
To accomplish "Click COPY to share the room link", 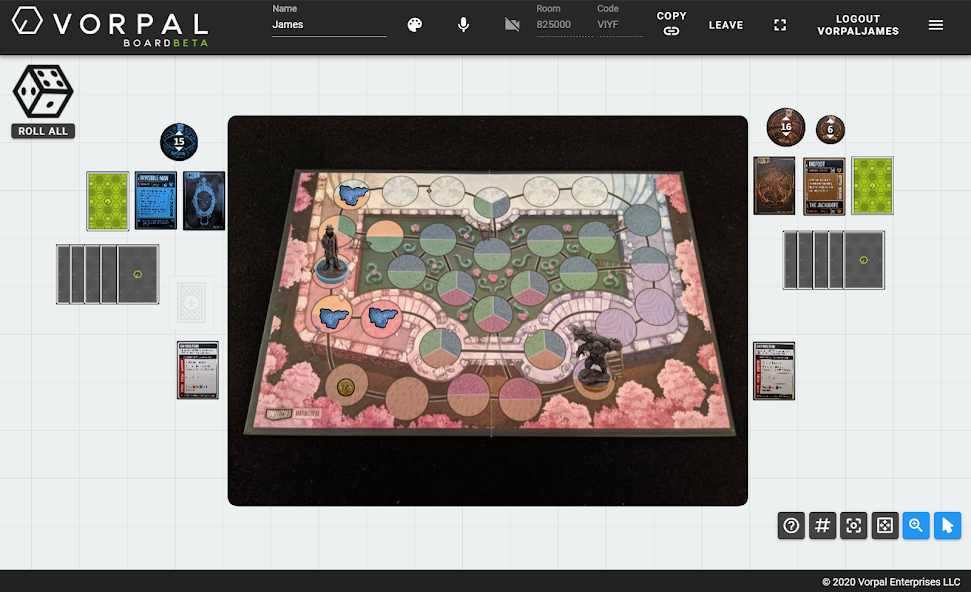I will [x=671, y=23].
